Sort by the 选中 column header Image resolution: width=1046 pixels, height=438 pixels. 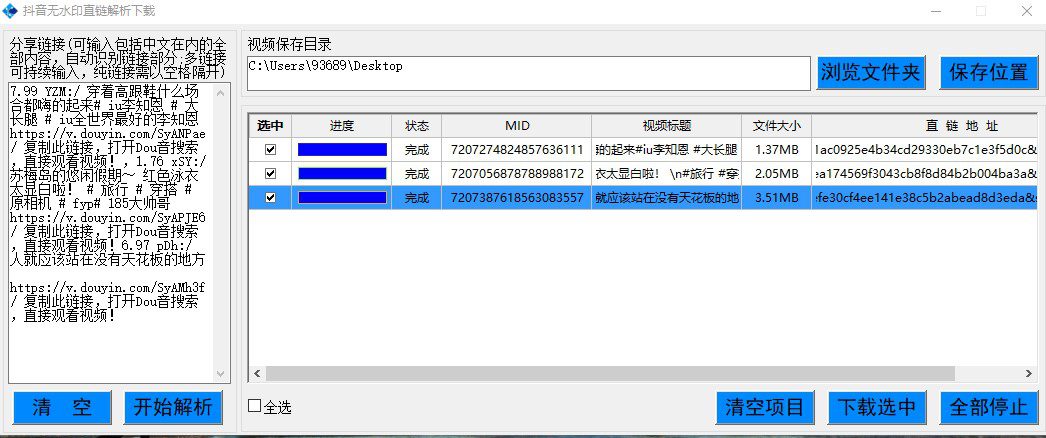270,126
